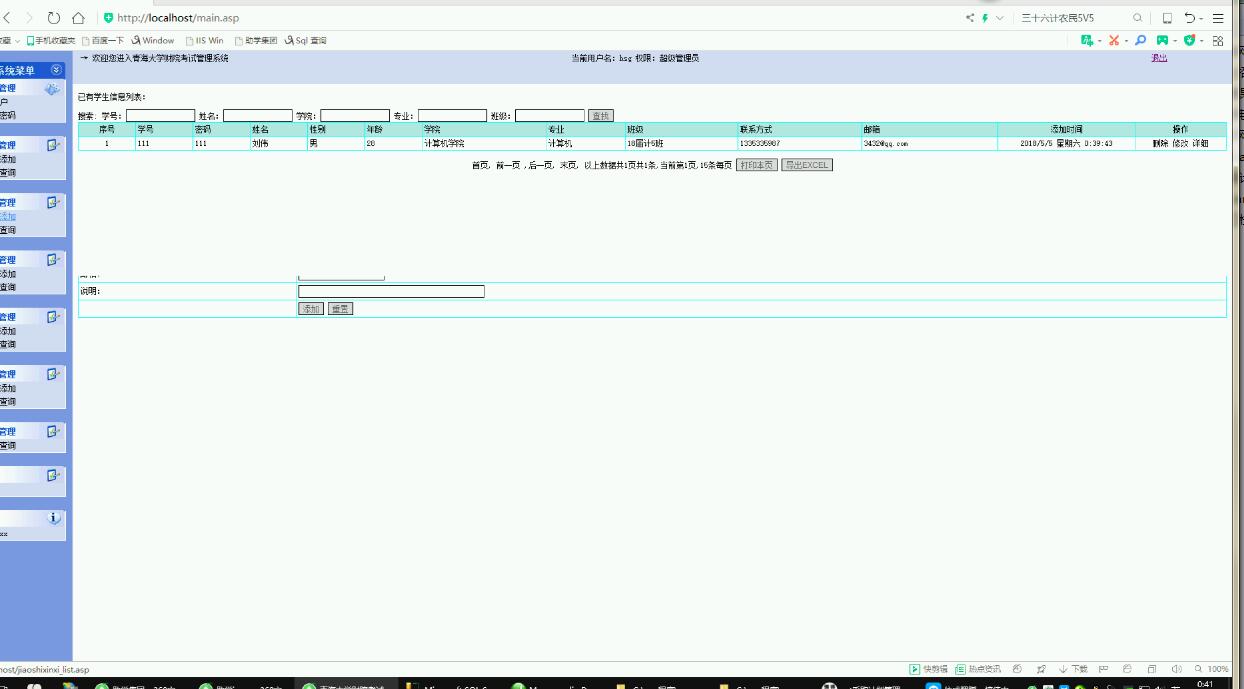This screenshot has width=1244, height=689.
Task: Expand the address bar history dropdown arrow
Action: 1000,18
